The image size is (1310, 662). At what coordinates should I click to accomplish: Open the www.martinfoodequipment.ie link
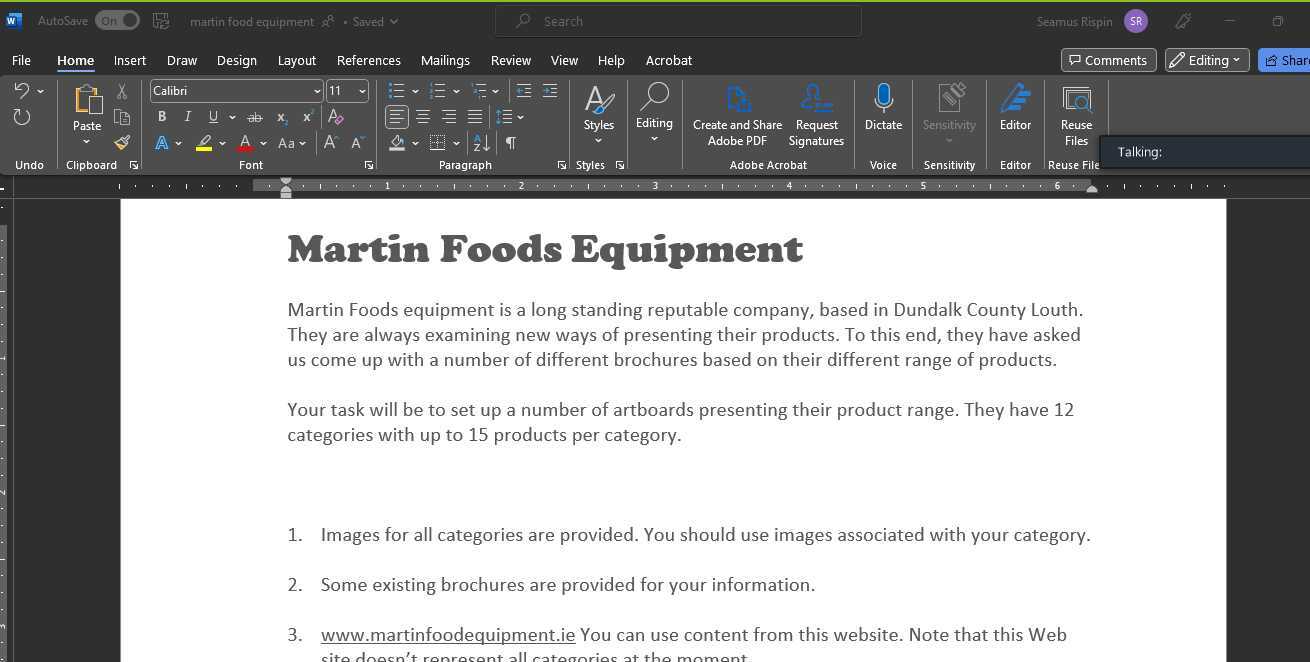(x=447, y=635)
